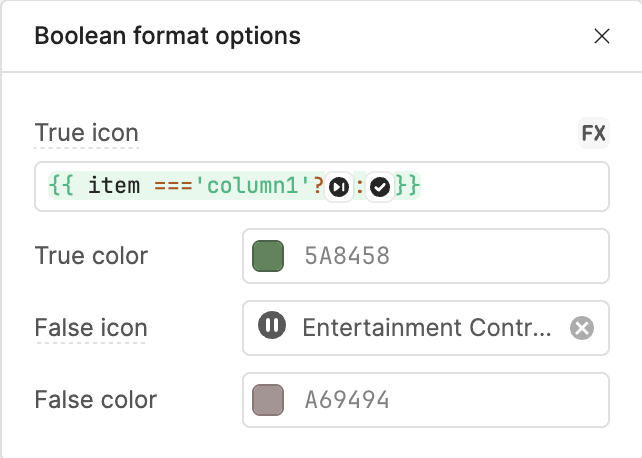This screenshot has height=458, width=642.
Task: Place cursor on 'column1' in expression
Action: click(253, 186)
